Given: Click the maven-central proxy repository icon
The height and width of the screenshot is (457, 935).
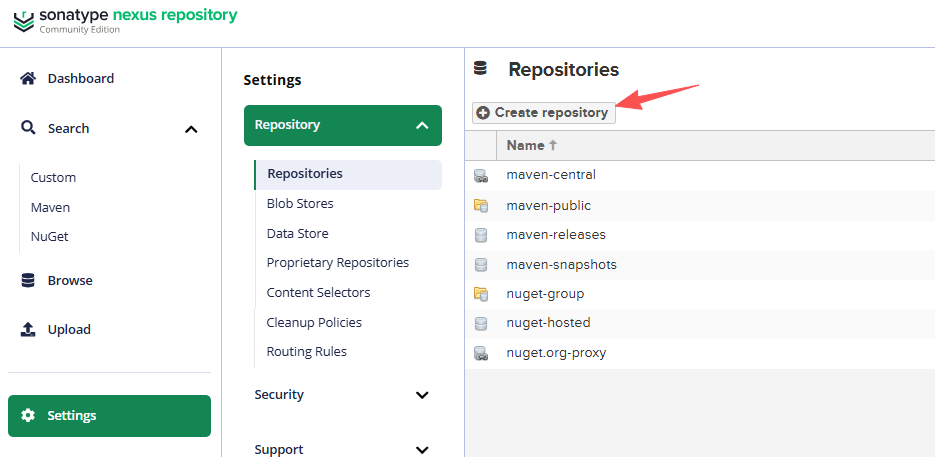Looking at the screenshot, I should (481, 175).
